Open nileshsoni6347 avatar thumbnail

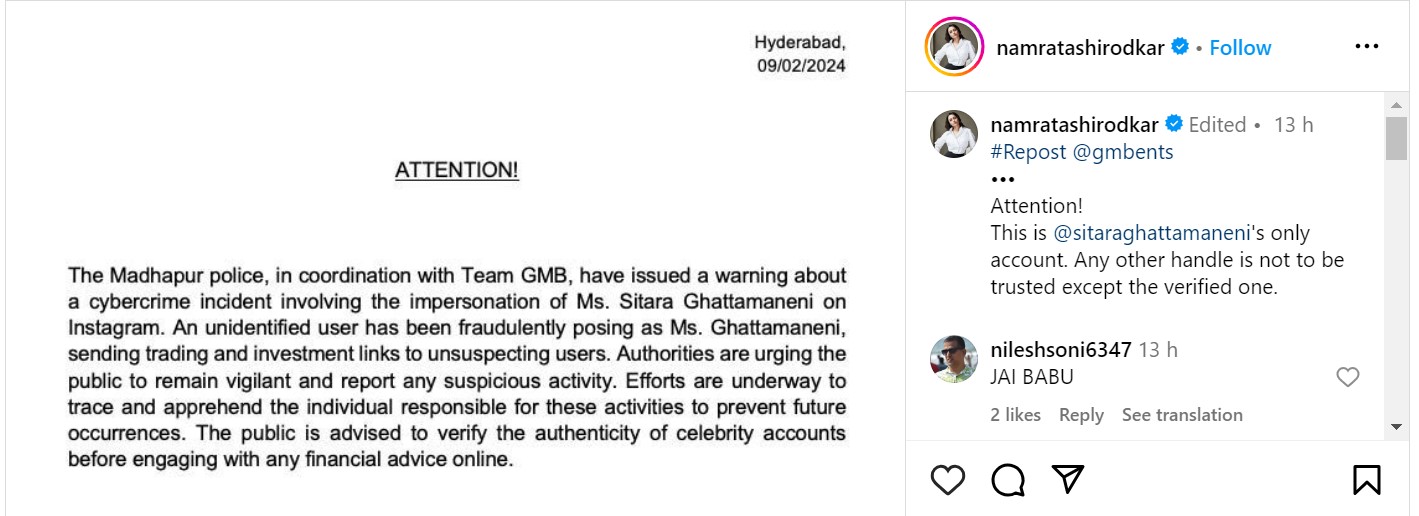click(x=953, y=359)
